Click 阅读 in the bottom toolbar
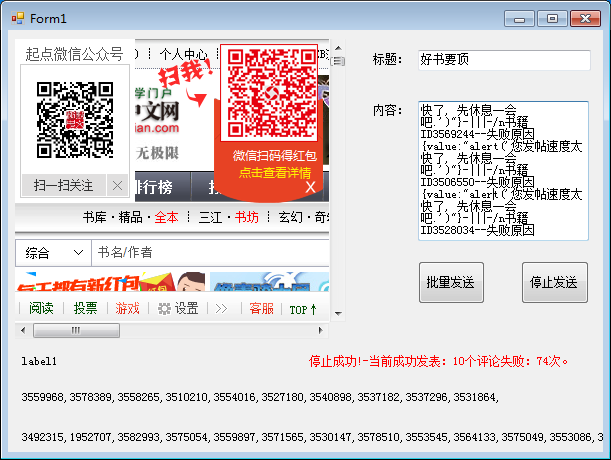The height and width of the screenshot is (460, 611). [x=41, y=308]
